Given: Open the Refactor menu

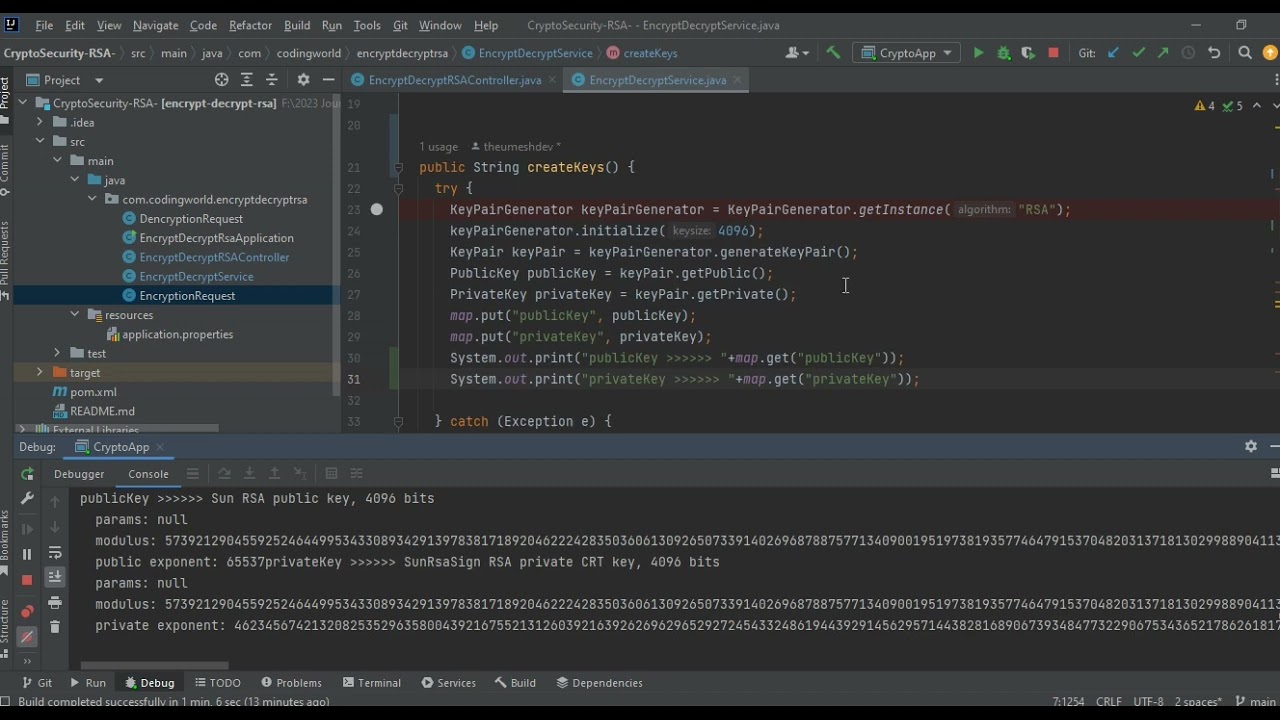Looking at the screenshot, I should pyautogui.click(x=250, y=25).
